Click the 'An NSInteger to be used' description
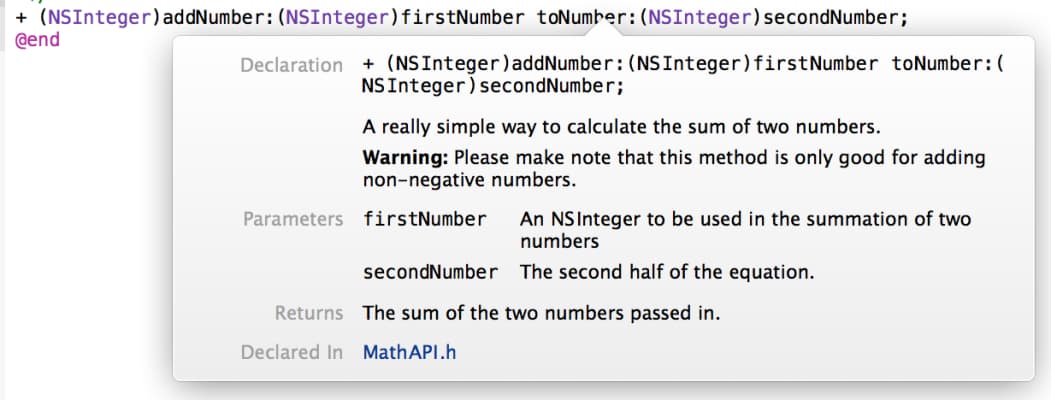 tap(745, 219)
